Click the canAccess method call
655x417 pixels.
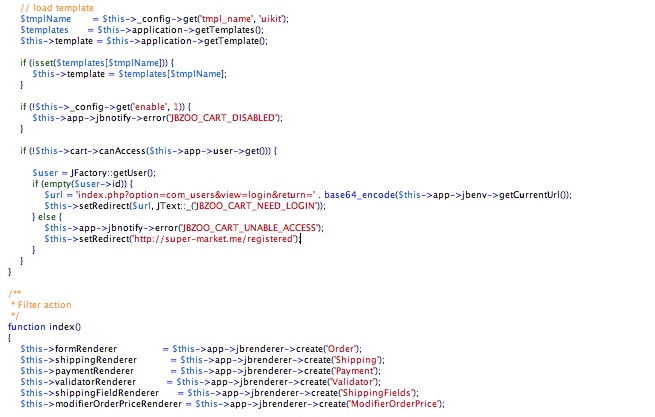[x=122, y=151]
